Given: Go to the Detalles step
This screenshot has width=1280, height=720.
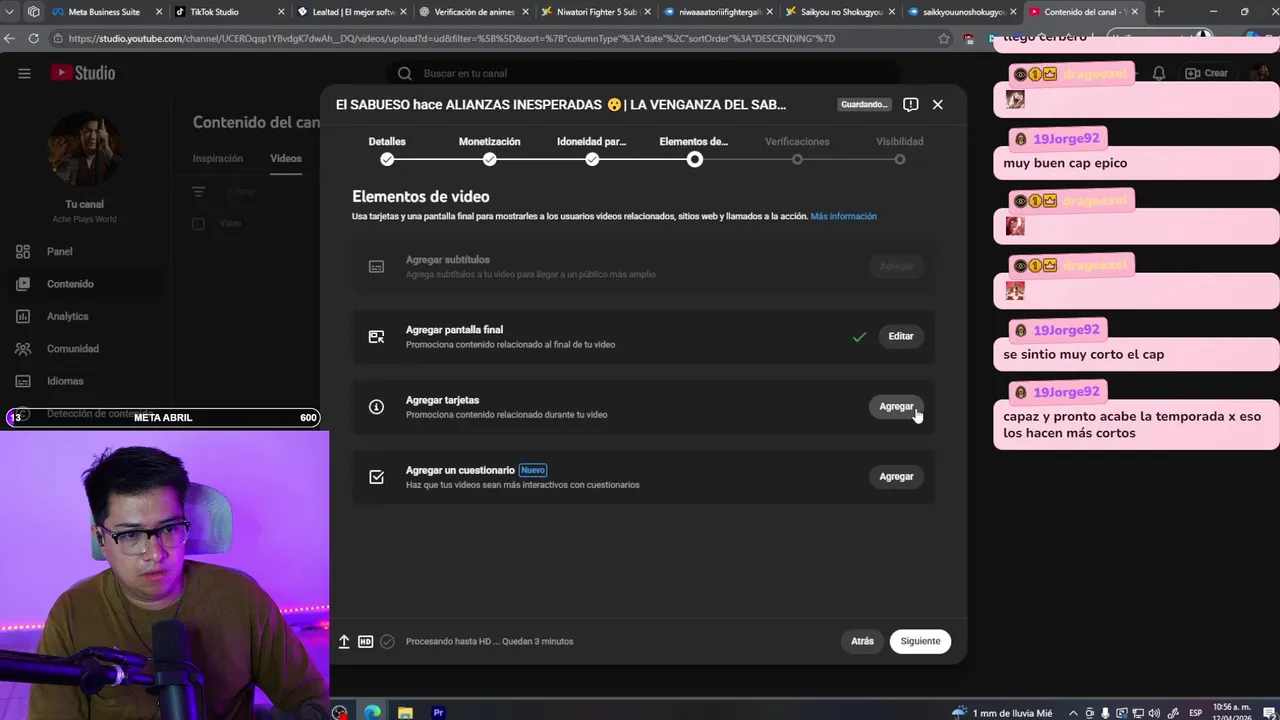Looking at the screenshot, I should pos(387,150).
